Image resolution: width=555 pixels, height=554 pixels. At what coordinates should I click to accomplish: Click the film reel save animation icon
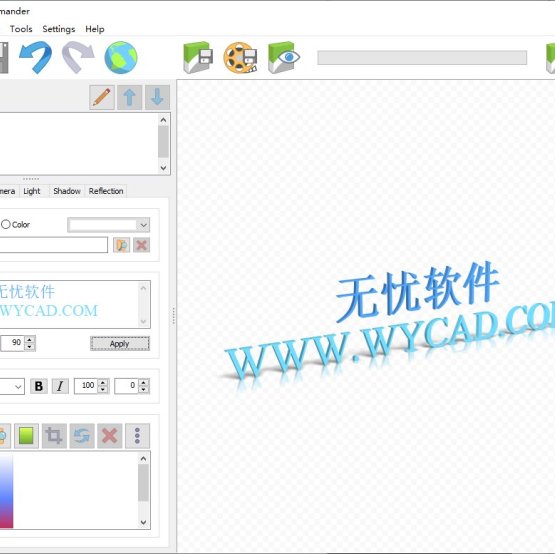tap(240, 57)
